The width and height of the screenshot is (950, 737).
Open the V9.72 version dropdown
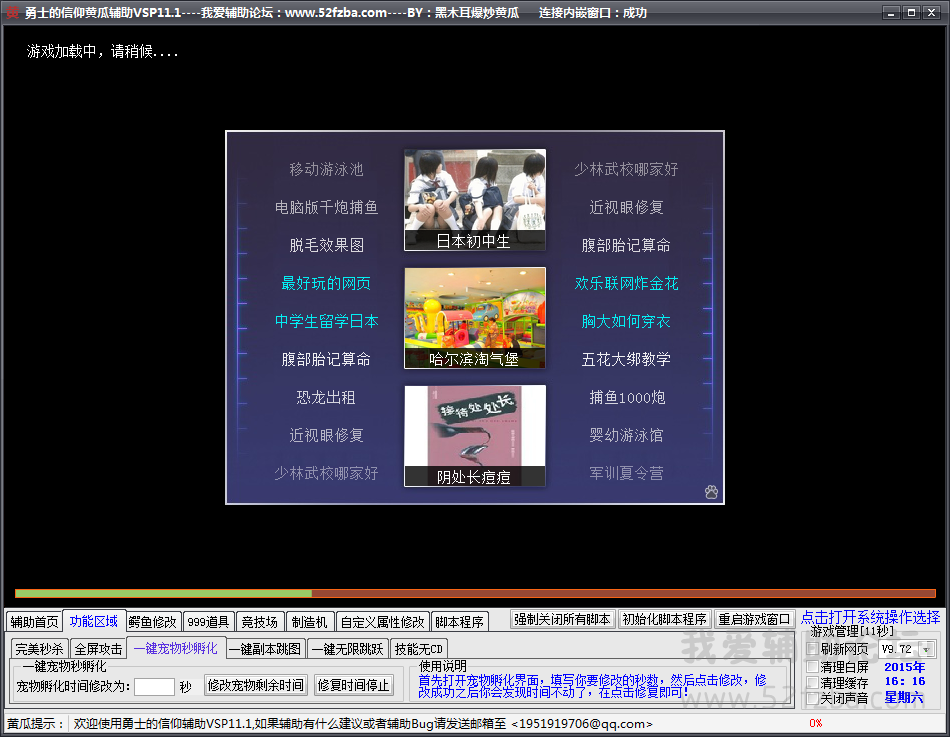click(x=926, y=649)
